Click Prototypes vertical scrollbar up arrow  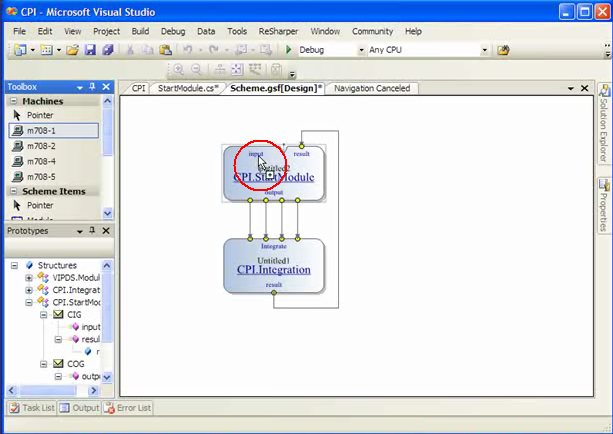(x=107, y=265)
